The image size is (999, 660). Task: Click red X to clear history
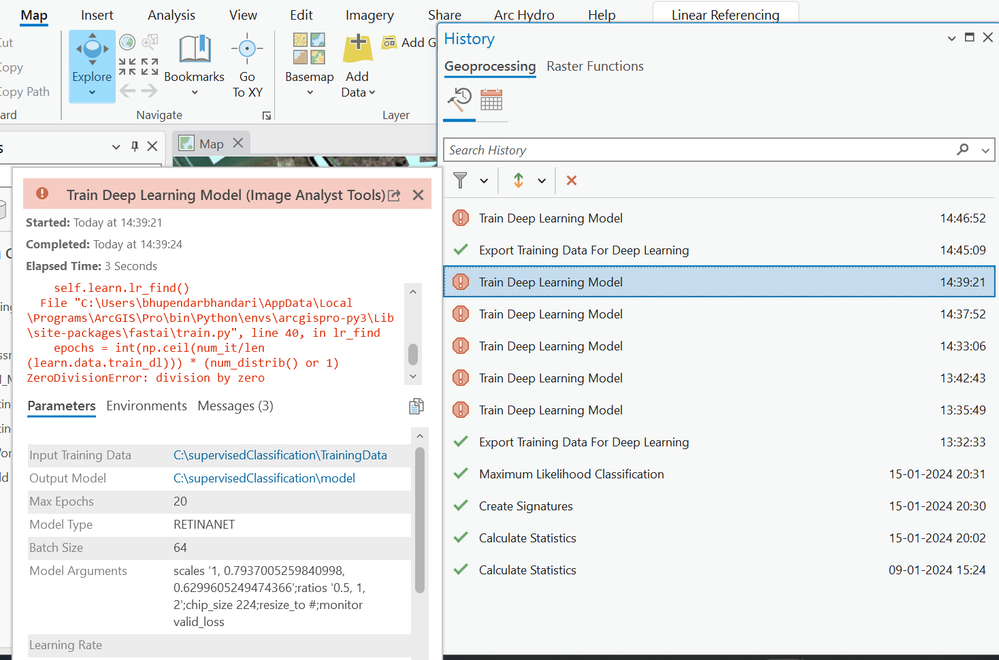(x=571, y=180)
